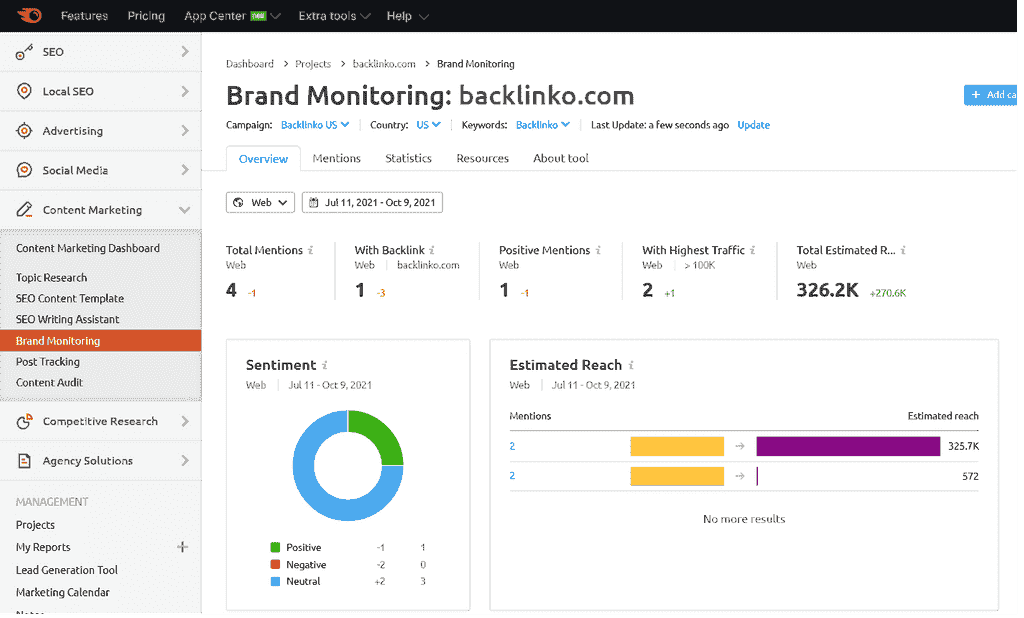Open the App Center menu
Viewport: 1024px width, 618px height.
232,16
